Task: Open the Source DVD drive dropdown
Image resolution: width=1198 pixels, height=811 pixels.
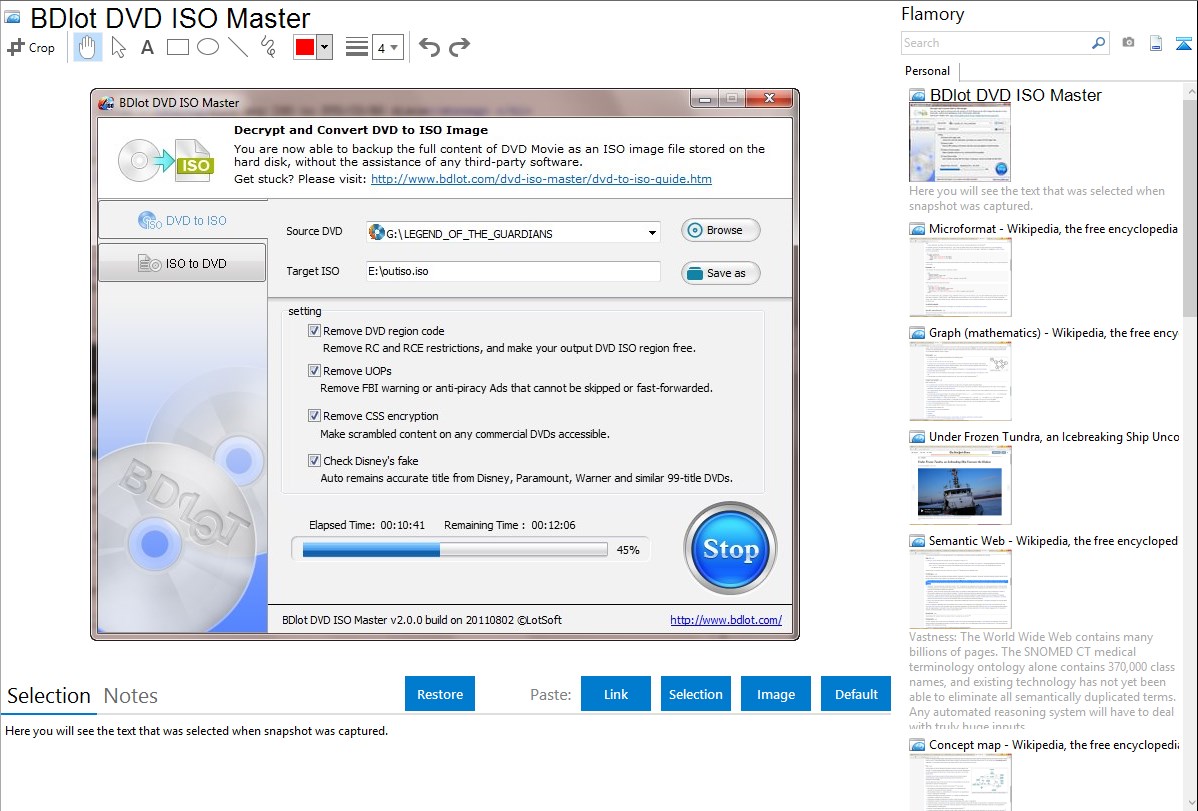Action: coord(652,234)
